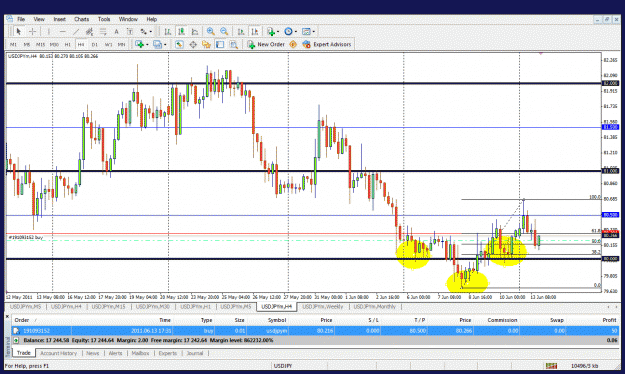
Task: Click the New Order button
Action: coord(266,44)
